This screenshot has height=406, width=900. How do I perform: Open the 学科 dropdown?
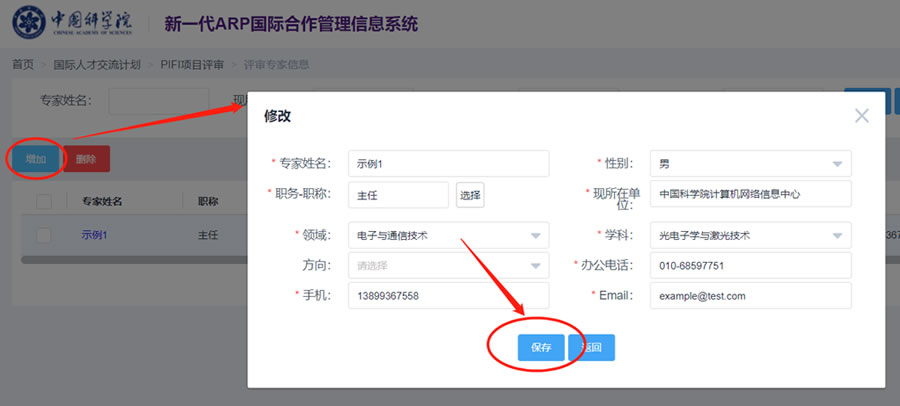750,235
